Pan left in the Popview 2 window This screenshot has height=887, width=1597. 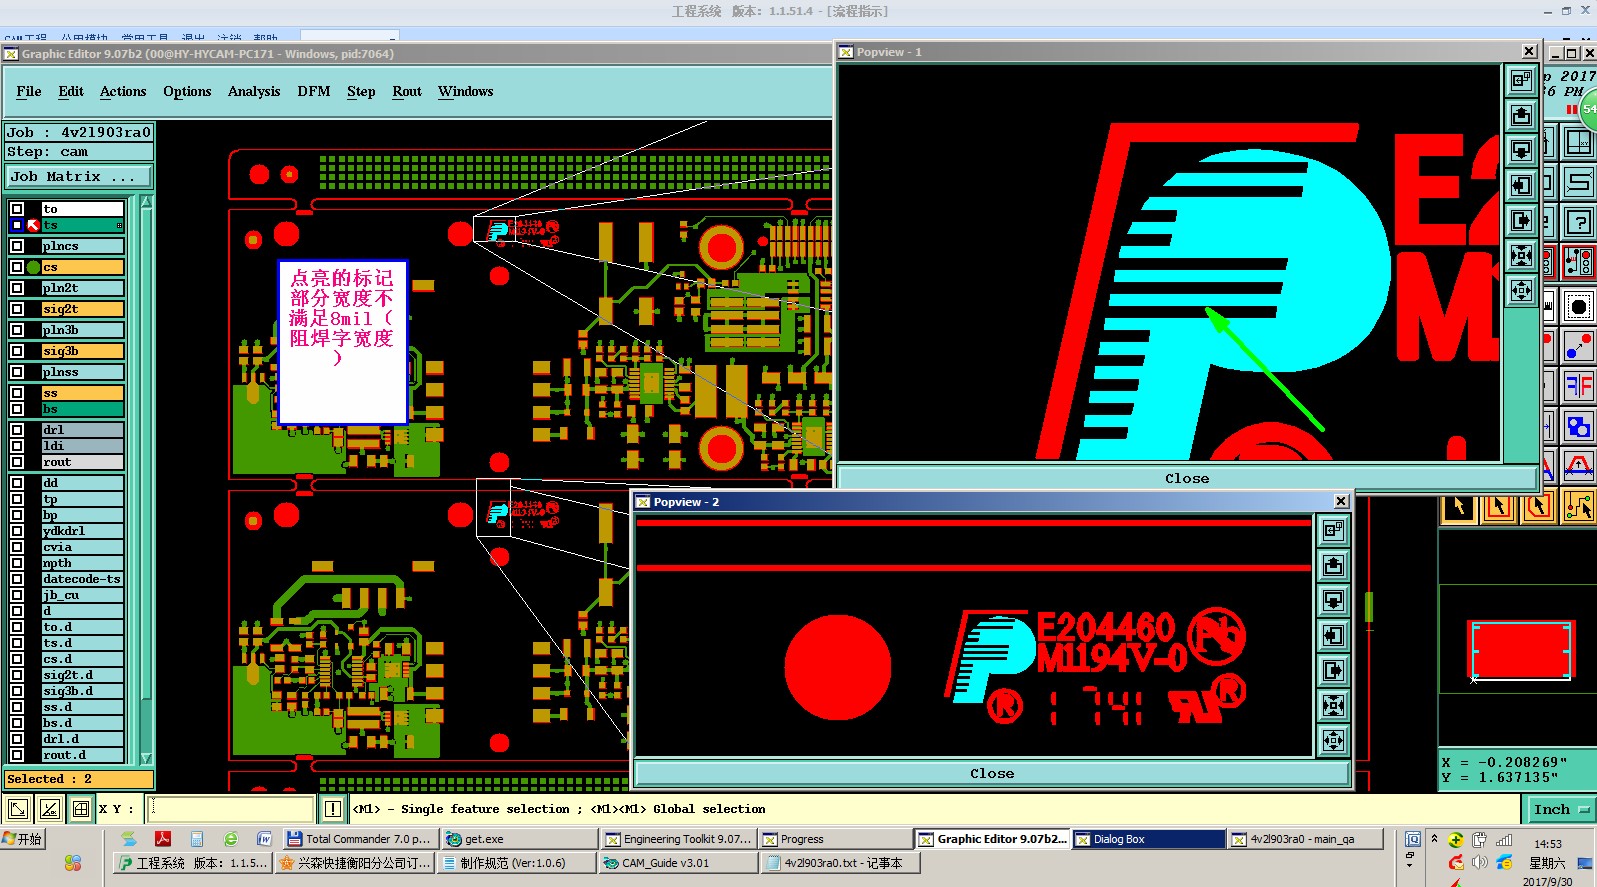(x=1333, y=635)
